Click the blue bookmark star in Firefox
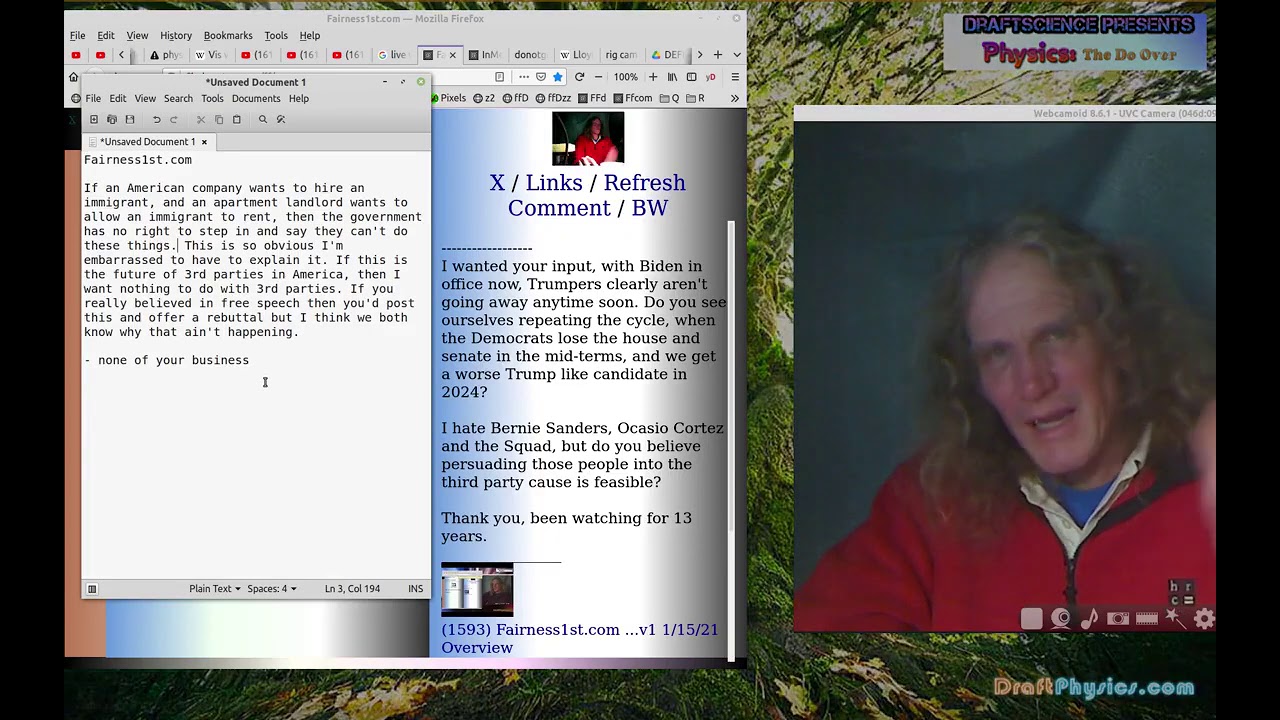 (558, 77)
